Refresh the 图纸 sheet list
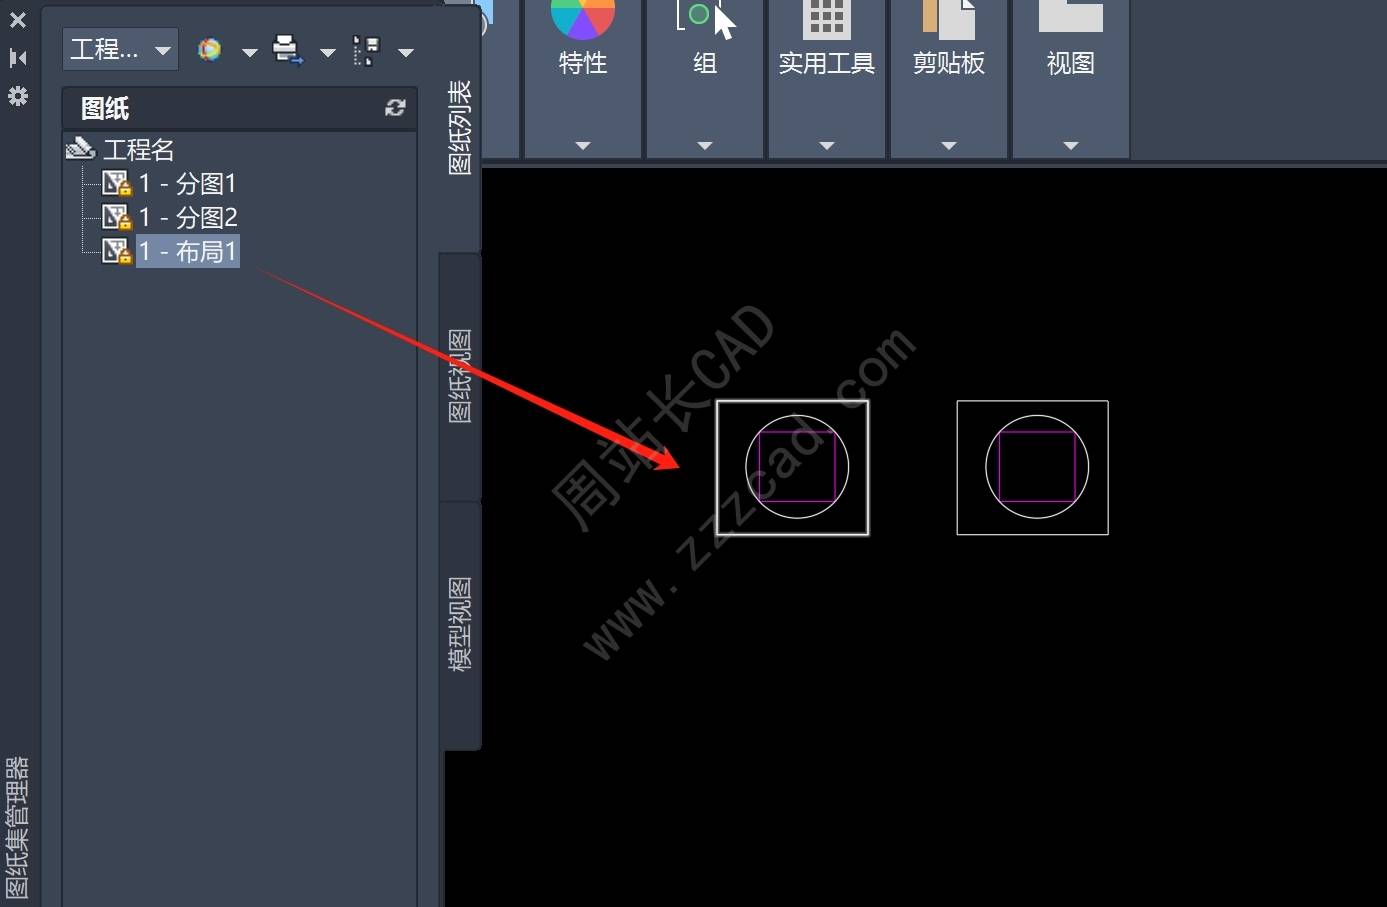The height and width of the screenshot is (907, 1387). pos(395,108)
